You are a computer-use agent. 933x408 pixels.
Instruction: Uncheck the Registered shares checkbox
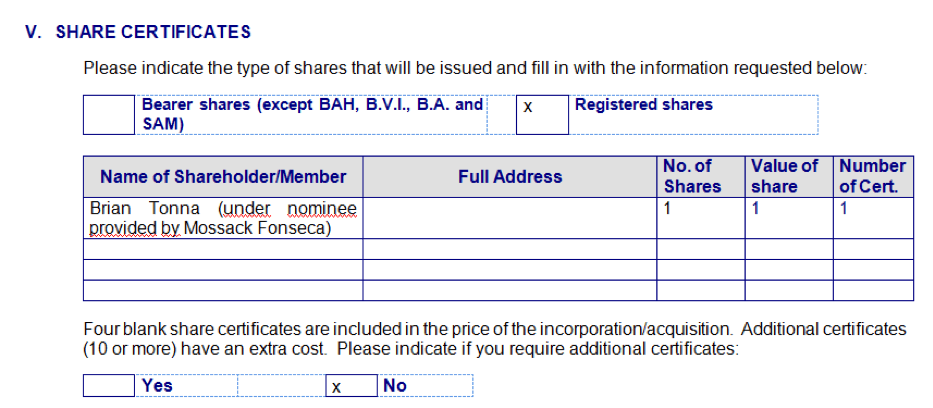543,115
